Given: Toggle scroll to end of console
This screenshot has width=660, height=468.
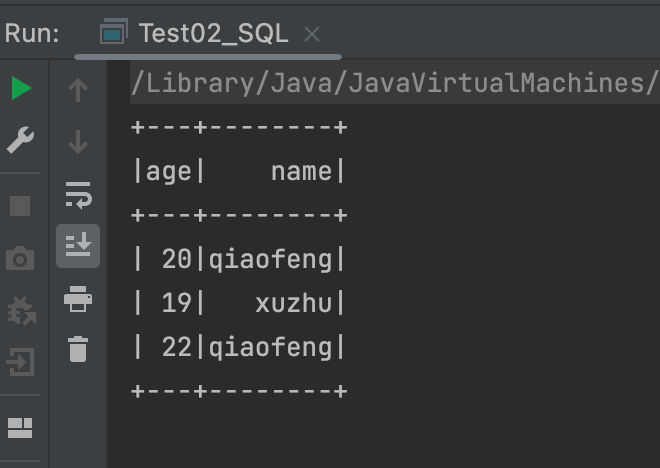Looking at the screenshot, I should point(78,245).
